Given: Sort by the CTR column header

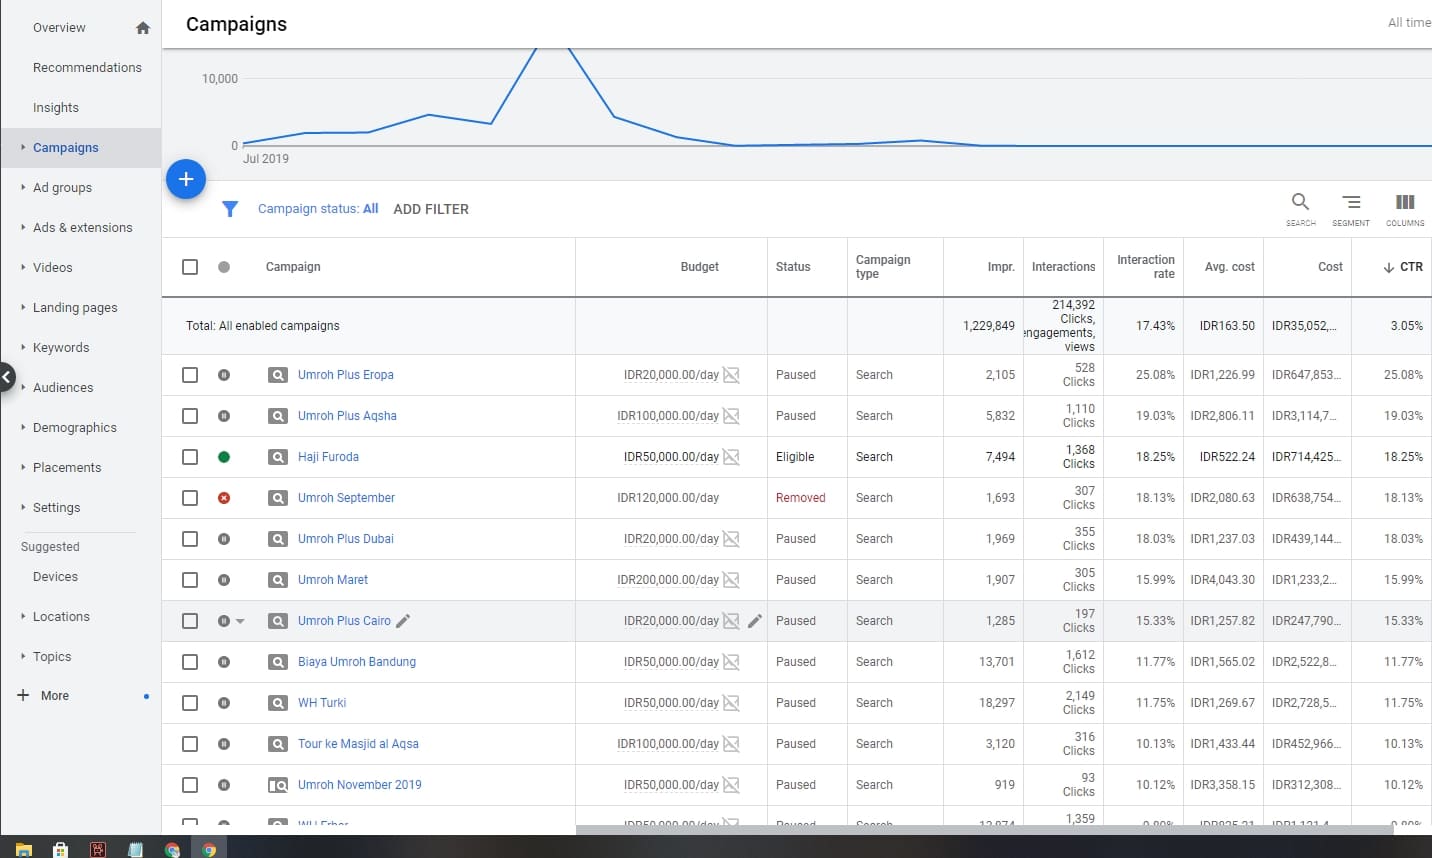Looking at the screenshot, I should 1403,267.
